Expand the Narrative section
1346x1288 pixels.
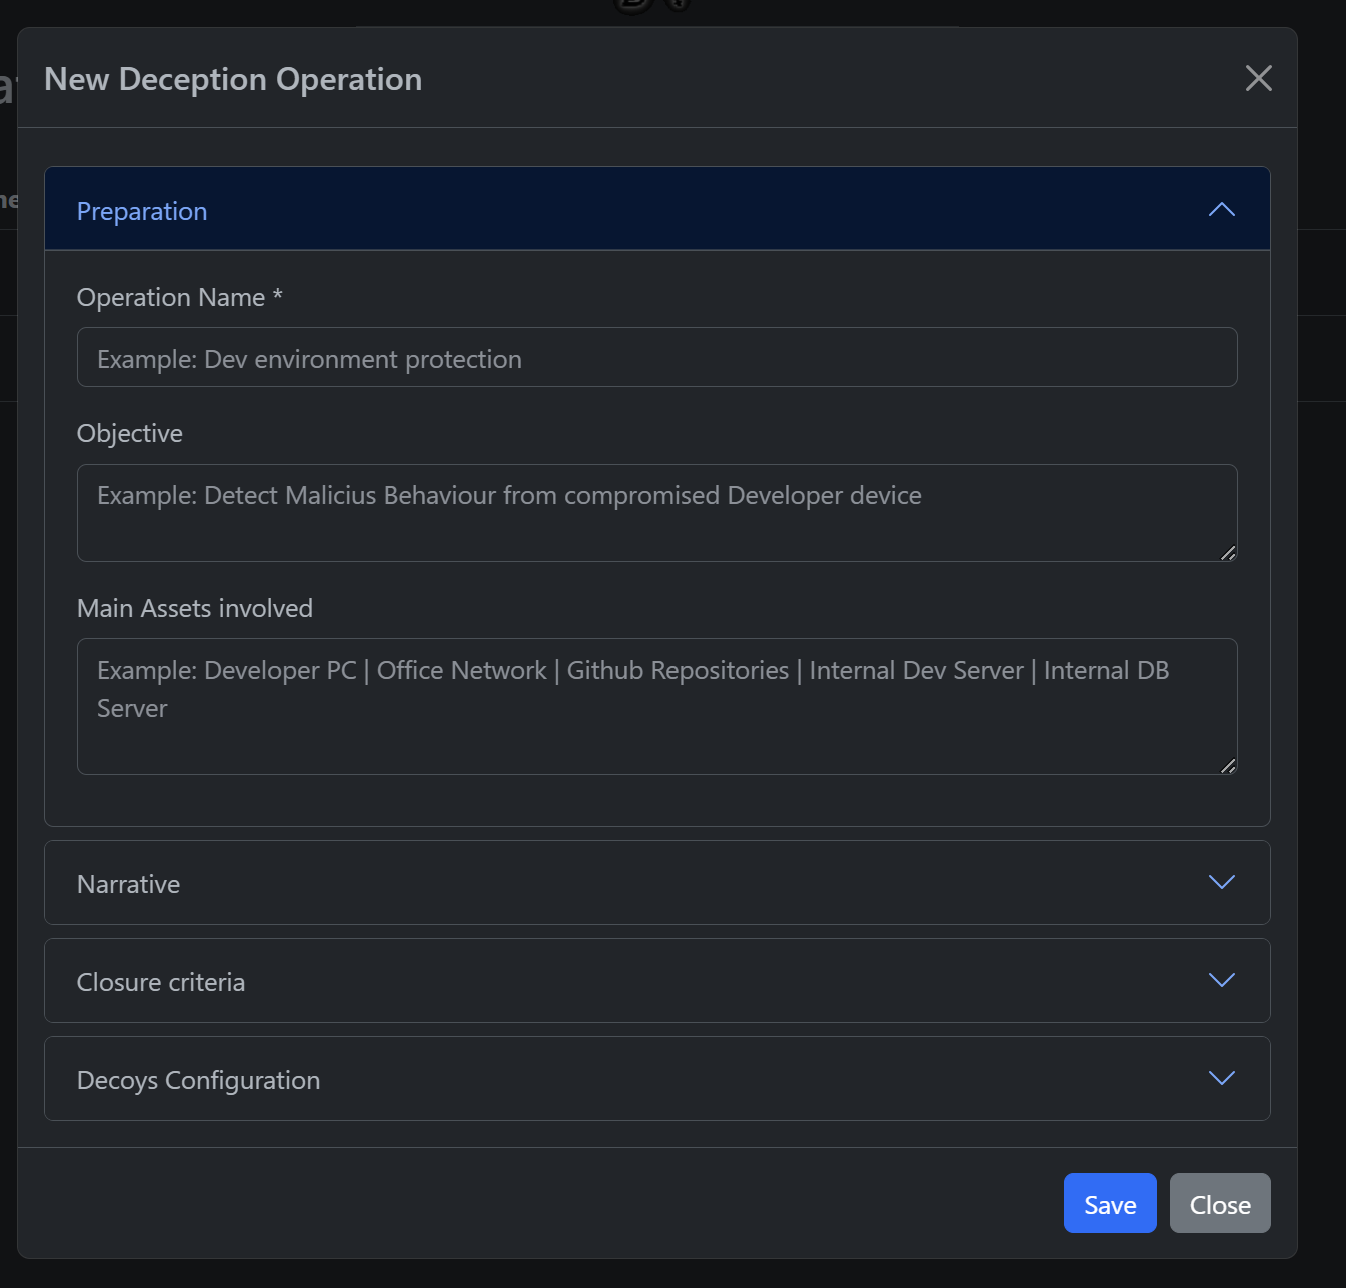(x=657, y=883)
